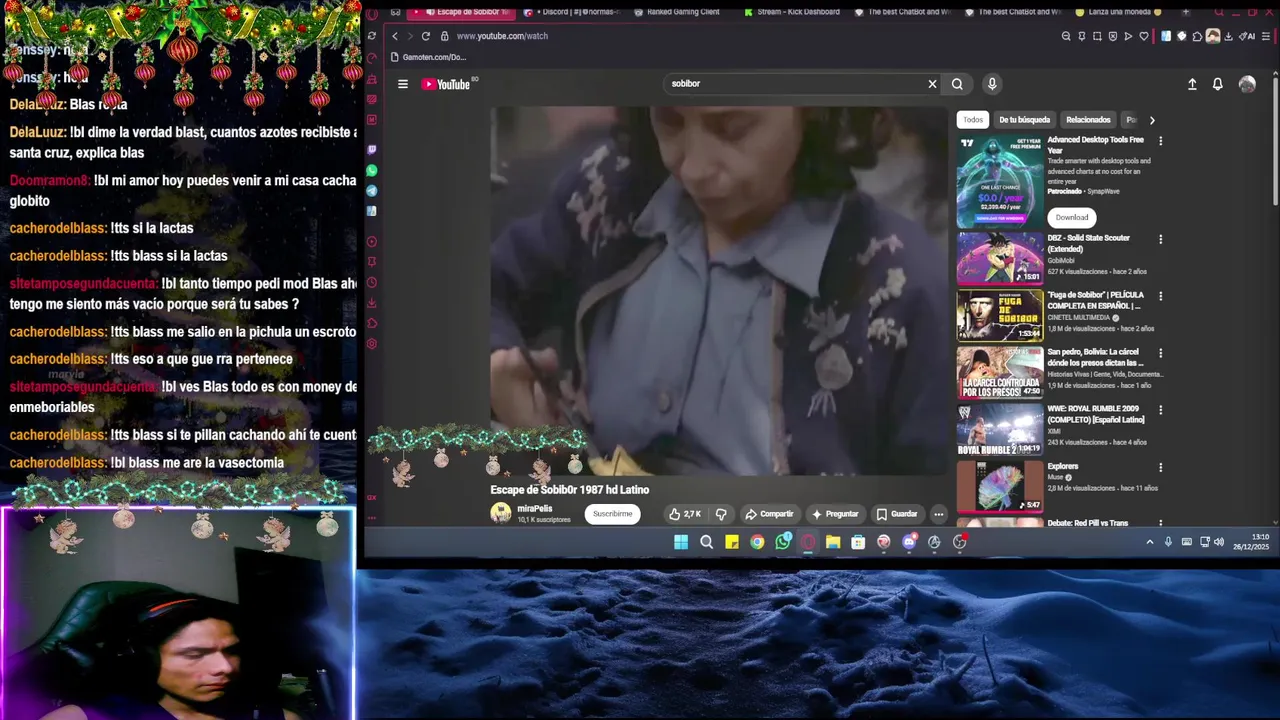Open the downloads icon in the Opera sidebar

[x=372, y=303]
